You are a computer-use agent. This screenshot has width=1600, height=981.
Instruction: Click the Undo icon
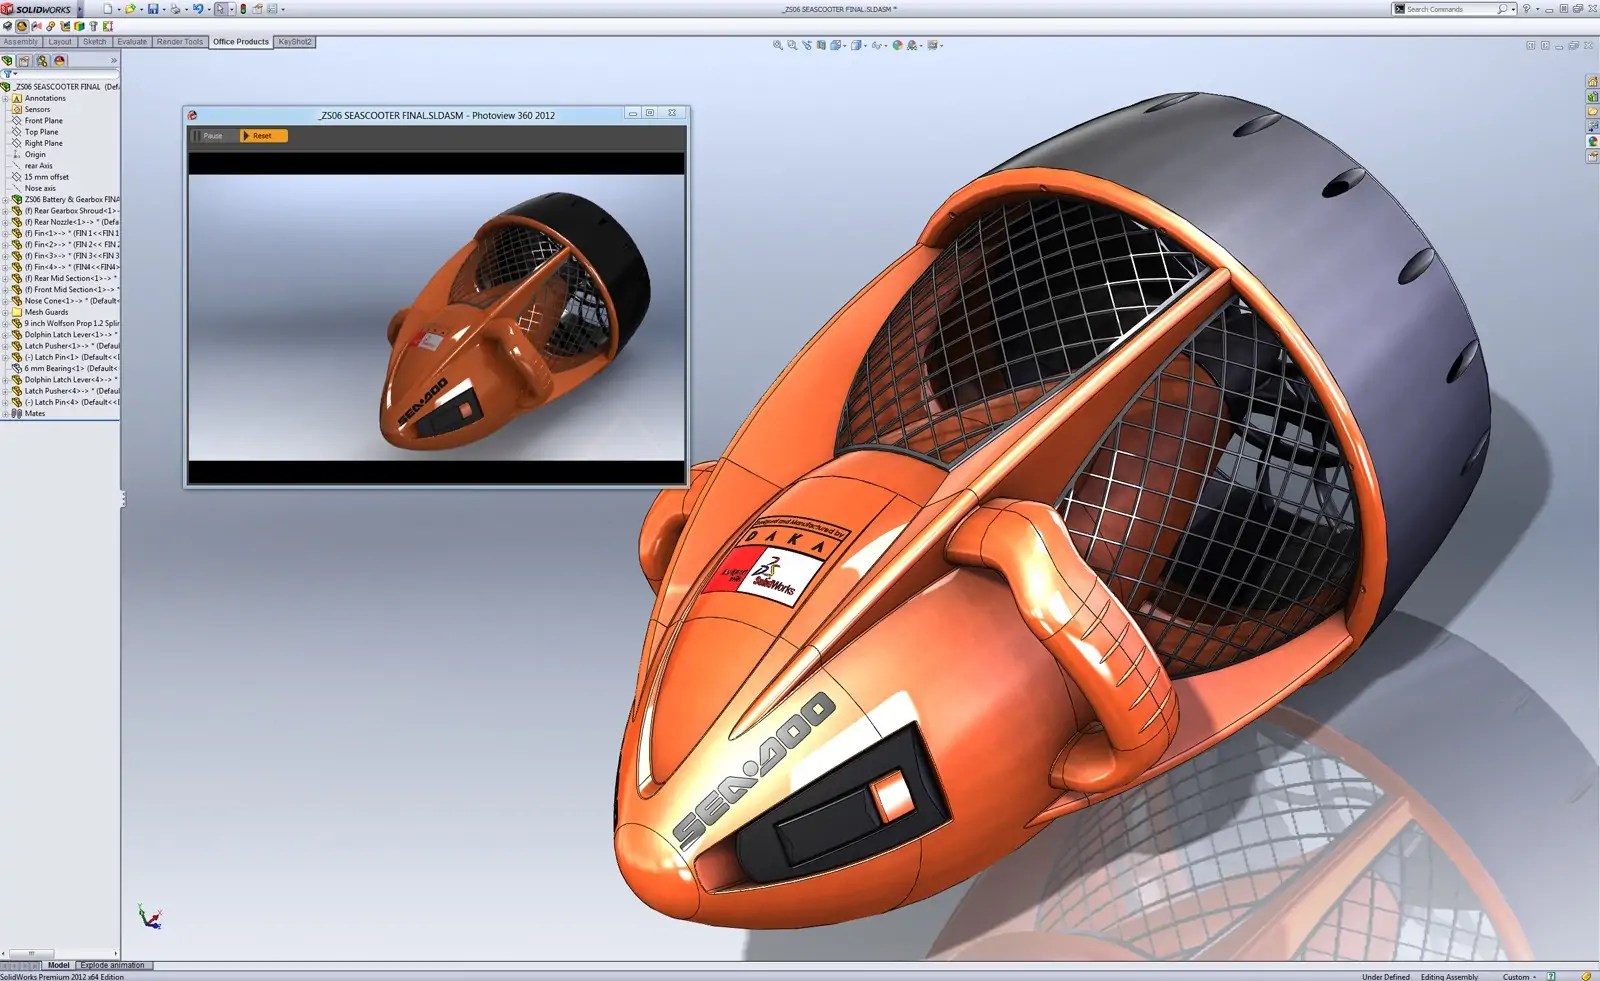(199, 8)
